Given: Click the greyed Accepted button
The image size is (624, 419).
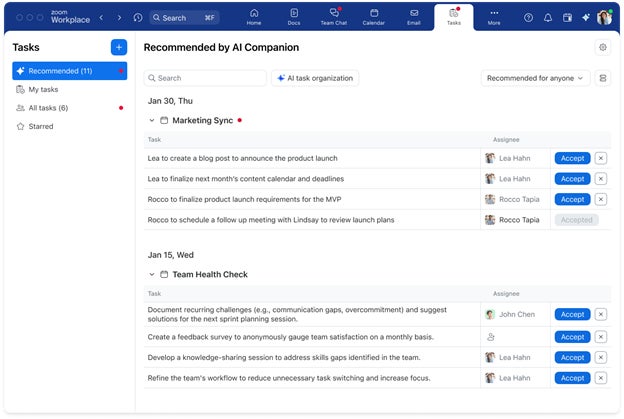Looking at the screenshot, I should tap(576, 220).
